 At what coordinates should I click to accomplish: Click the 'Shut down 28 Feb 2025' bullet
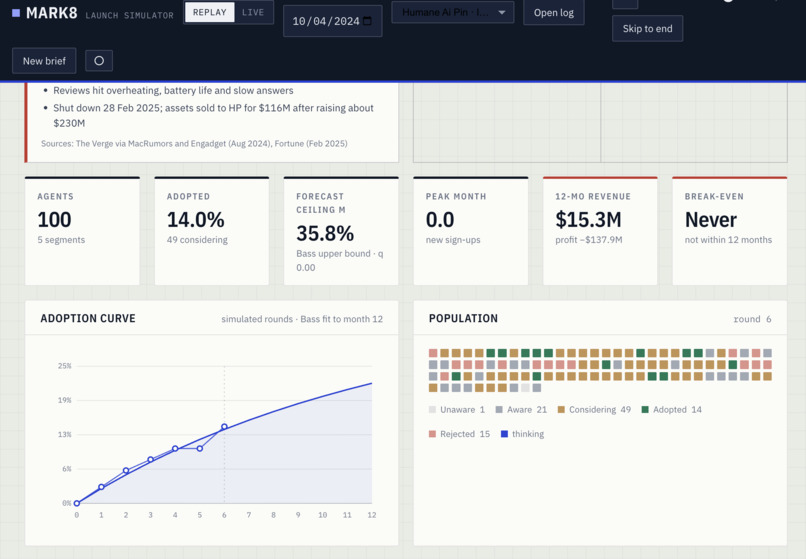pos(213,115)
